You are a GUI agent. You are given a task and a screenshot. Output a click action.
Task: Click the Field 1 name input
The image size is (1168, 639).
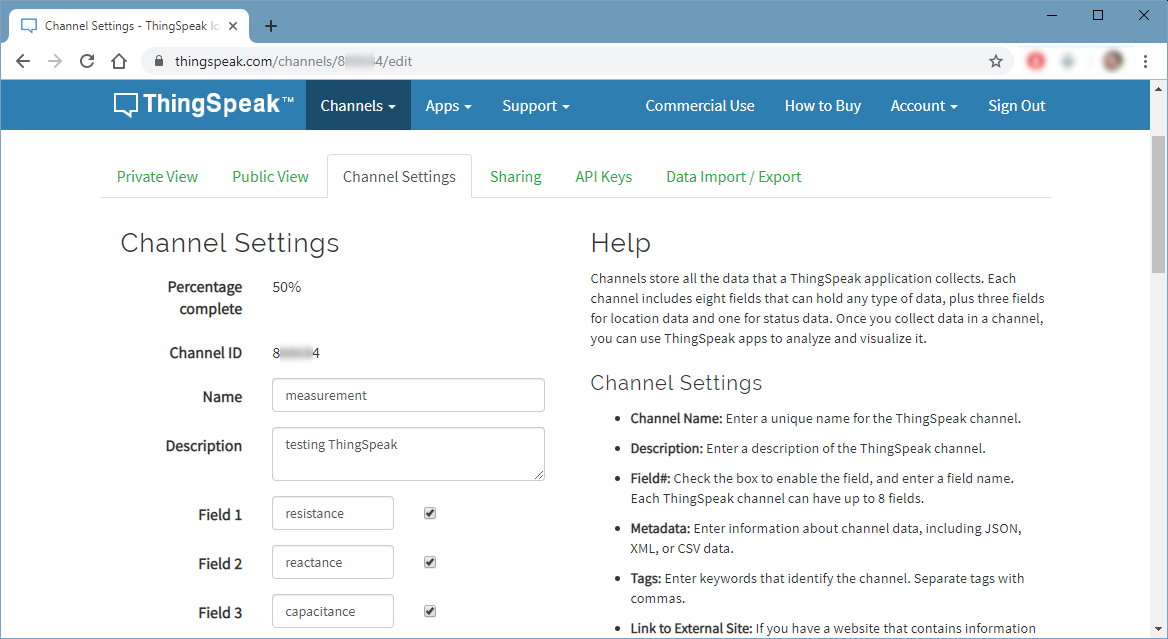(x=333, y=513)
